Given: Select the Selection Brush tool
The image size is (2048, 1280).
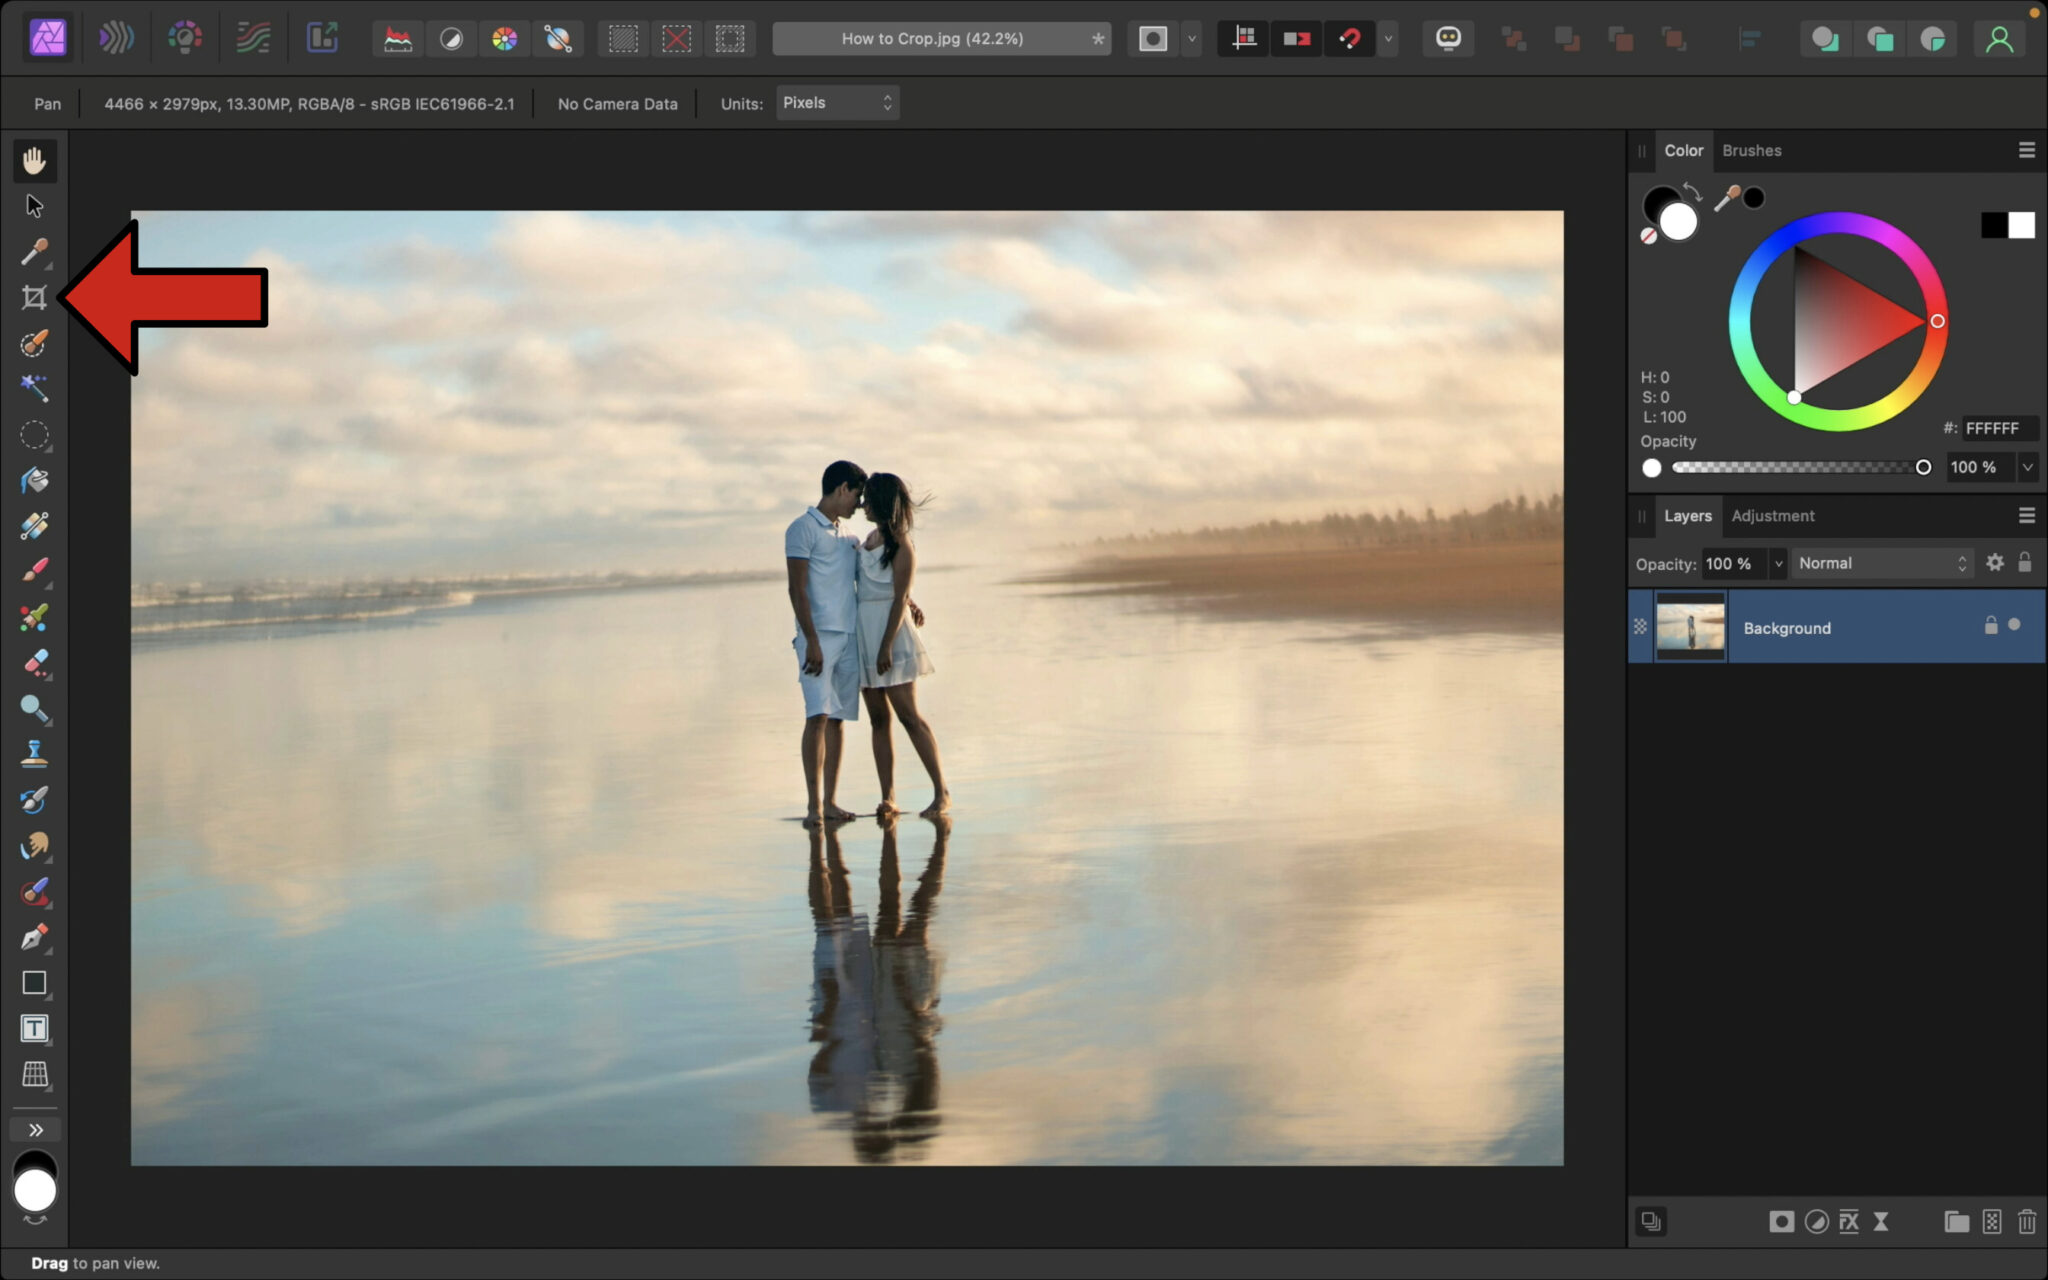Looking at the screenshot, I should coord(34,343).
